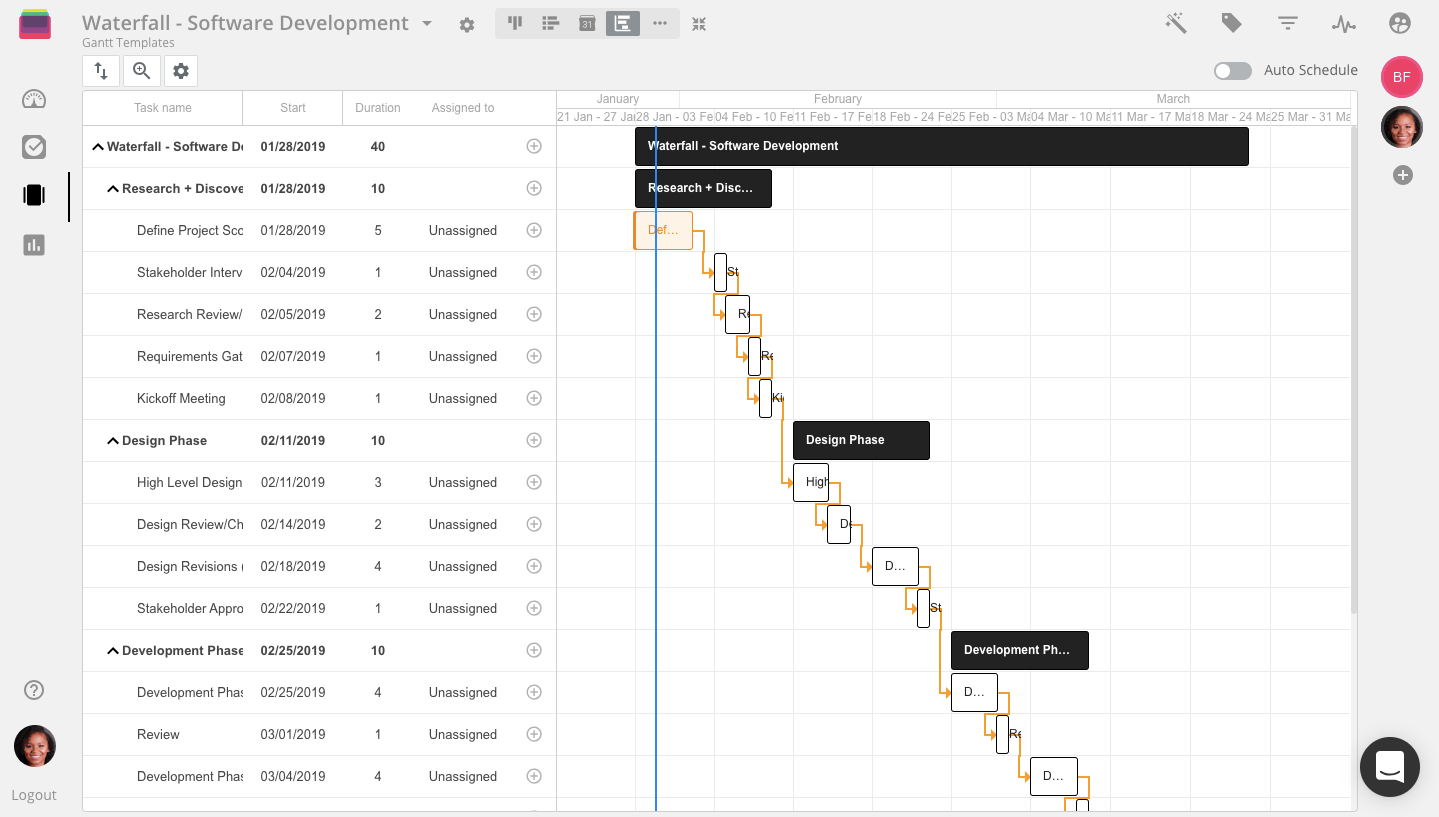The height and width of the screenshot is (817, 1439).
Task: Click the magic wand automation icon
Action: 1176,24
